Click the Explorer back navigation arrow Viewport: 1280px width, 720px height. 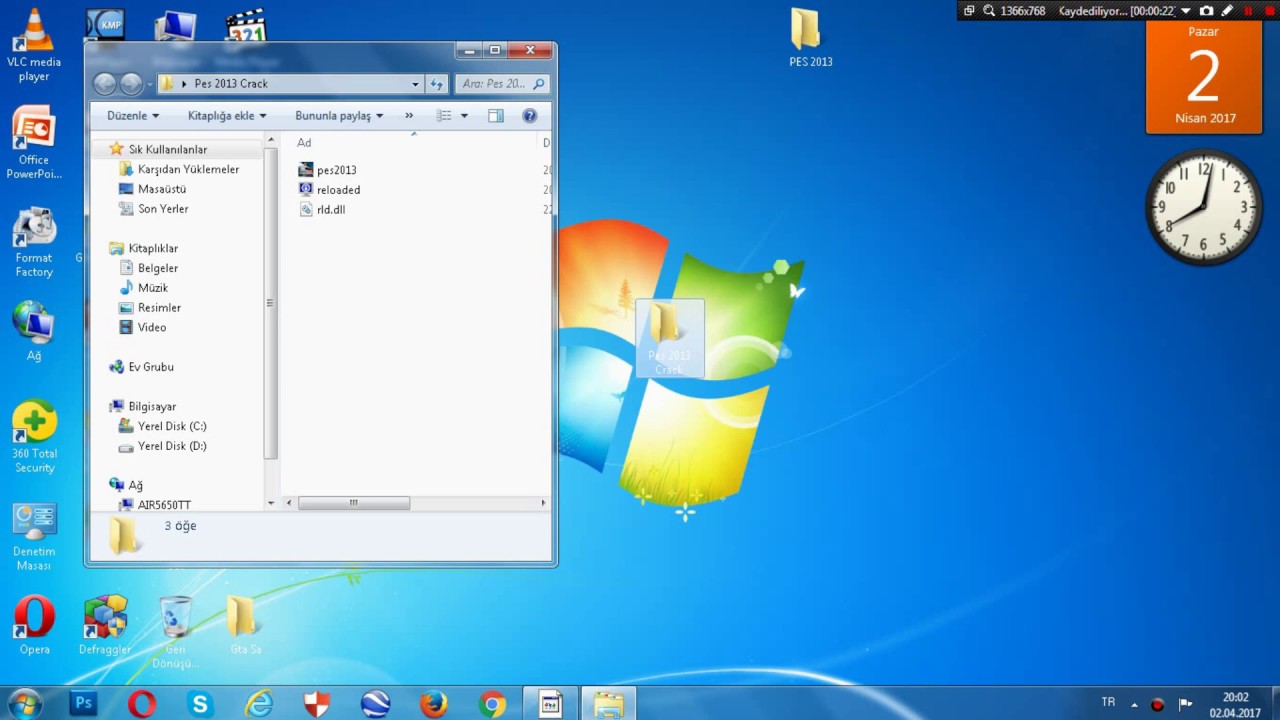[104, 84]
